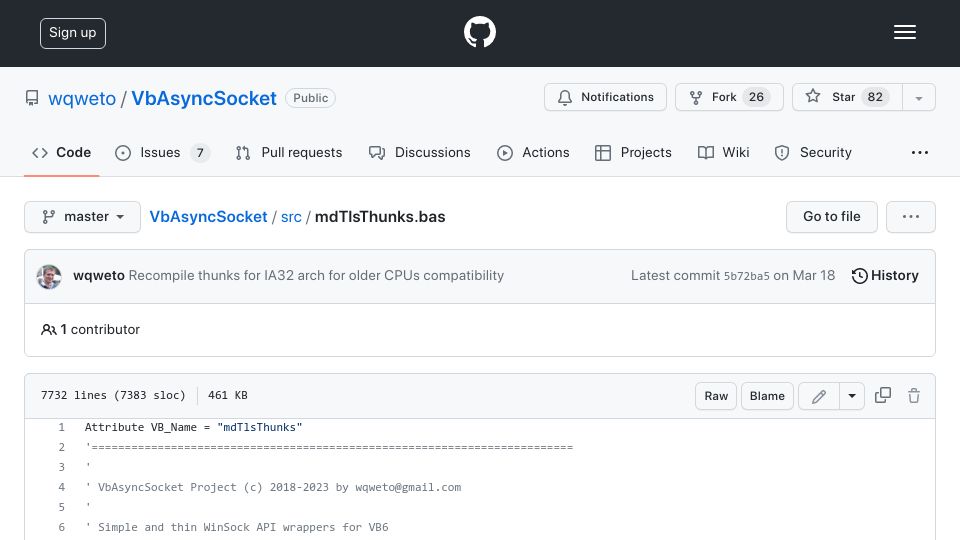The image size is (960, 540).
Task: Click 'Latest commit' text
Action: click(x=675, y=276)
